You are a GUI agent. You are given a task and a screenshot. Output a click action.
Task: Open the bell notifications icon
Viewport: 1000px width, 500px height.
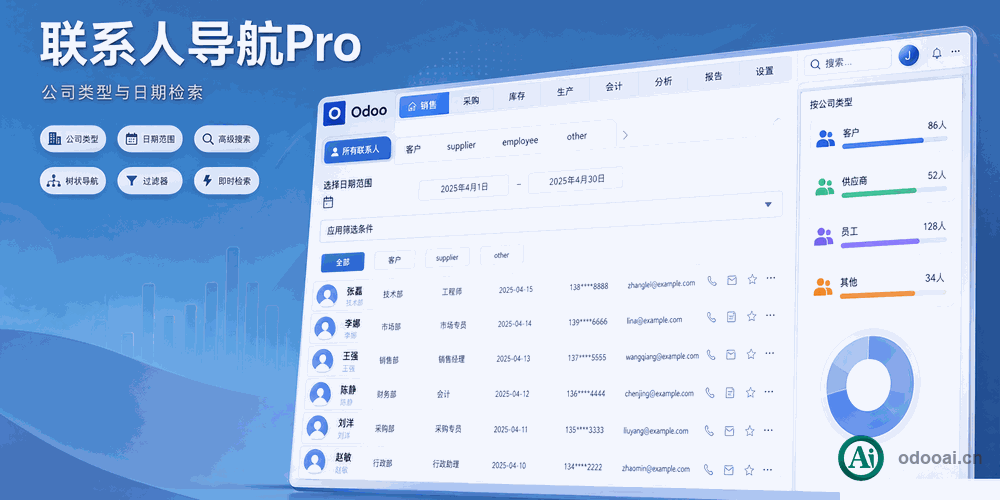[936, 54]
